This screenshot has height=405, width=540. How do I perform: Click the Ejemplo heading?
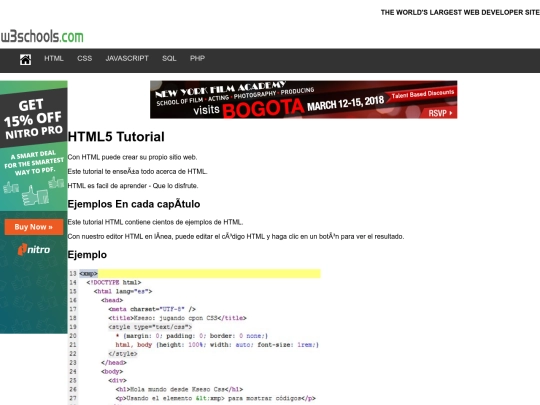[x=87, y=255]
